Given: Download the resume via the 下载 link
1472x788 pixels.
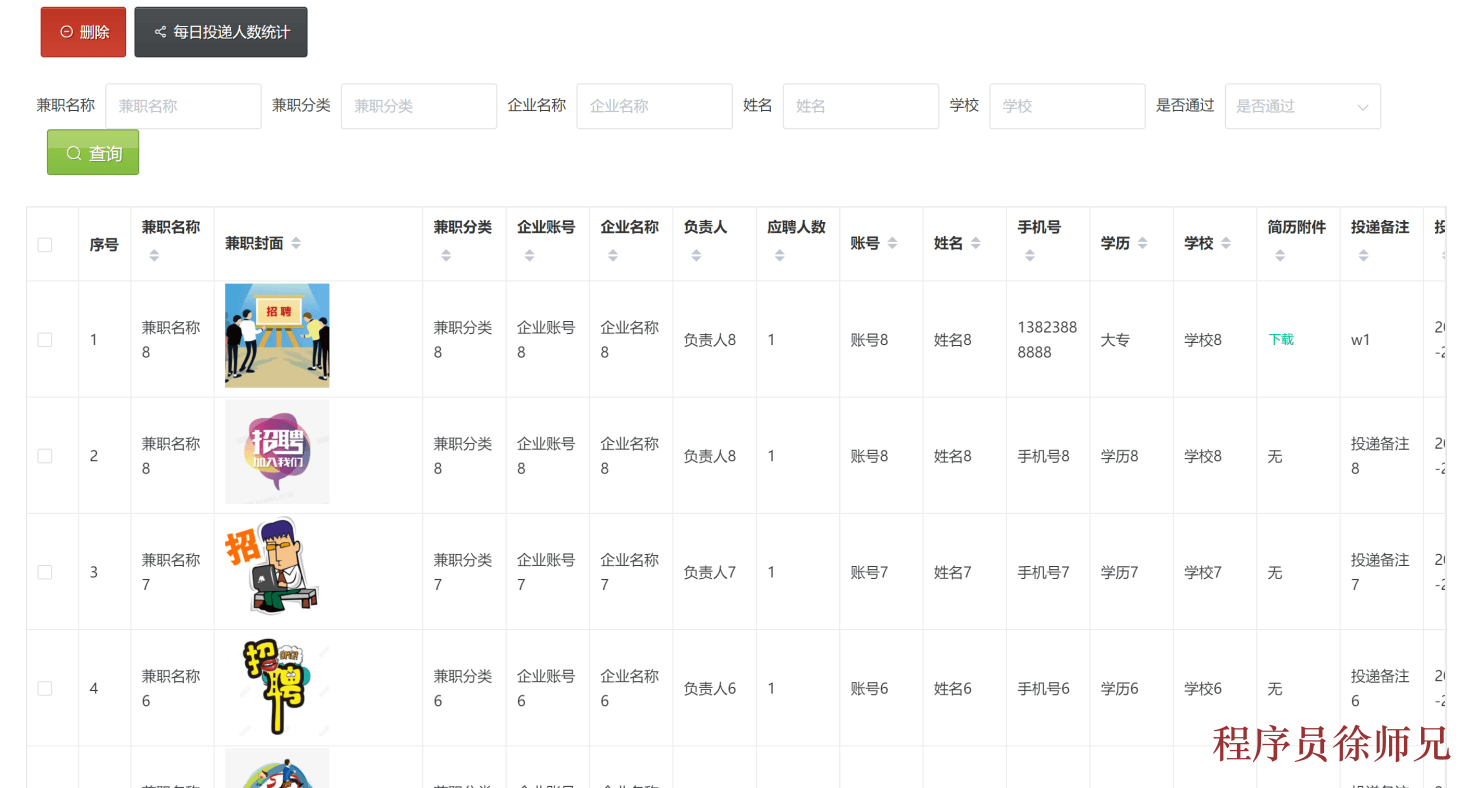Looking at the screenshot, I should (x=1280, y=339).
